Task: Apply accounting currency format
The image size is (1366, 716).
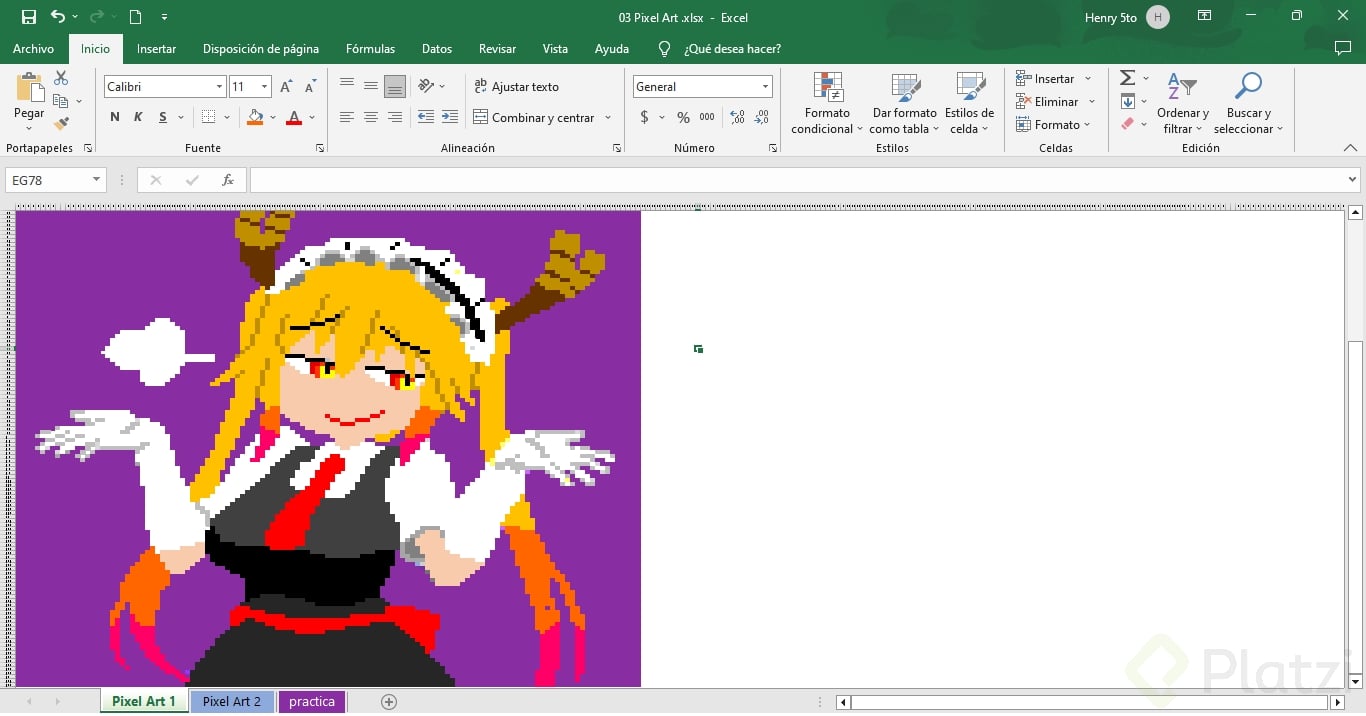Action: click(644, 117)
